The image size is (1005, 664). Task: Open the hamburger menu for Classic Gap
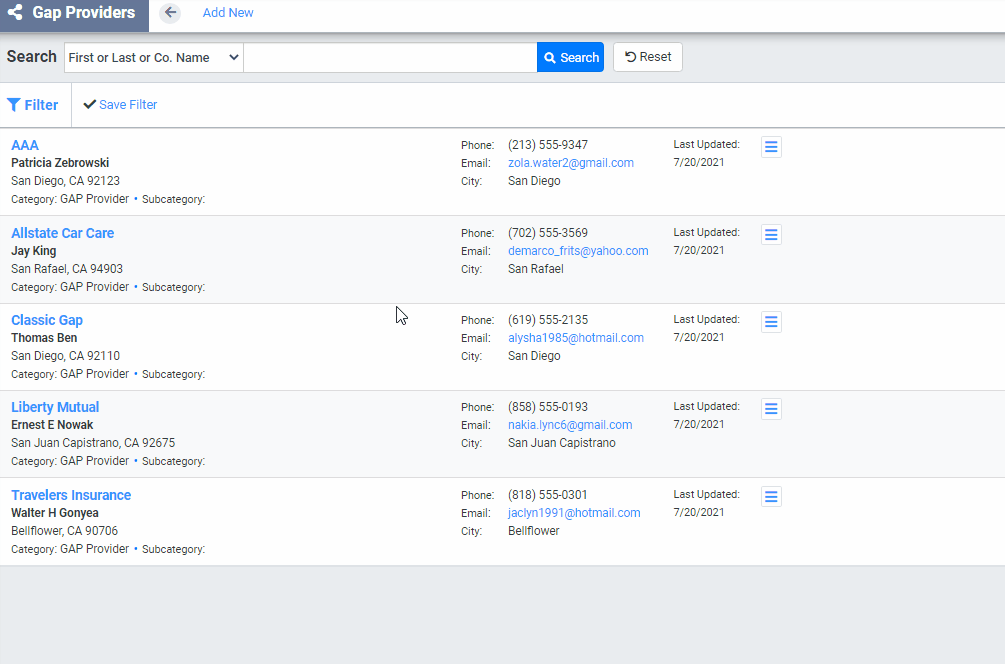click(771, 322)
